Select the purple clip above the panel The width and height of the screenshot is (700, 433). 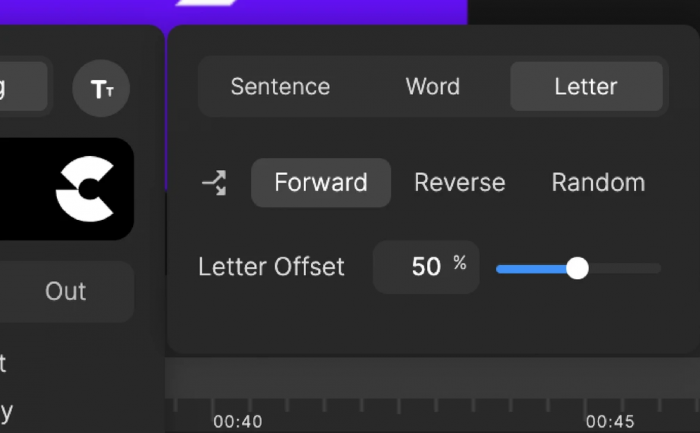pyautogui.click(x=233, y=12)
